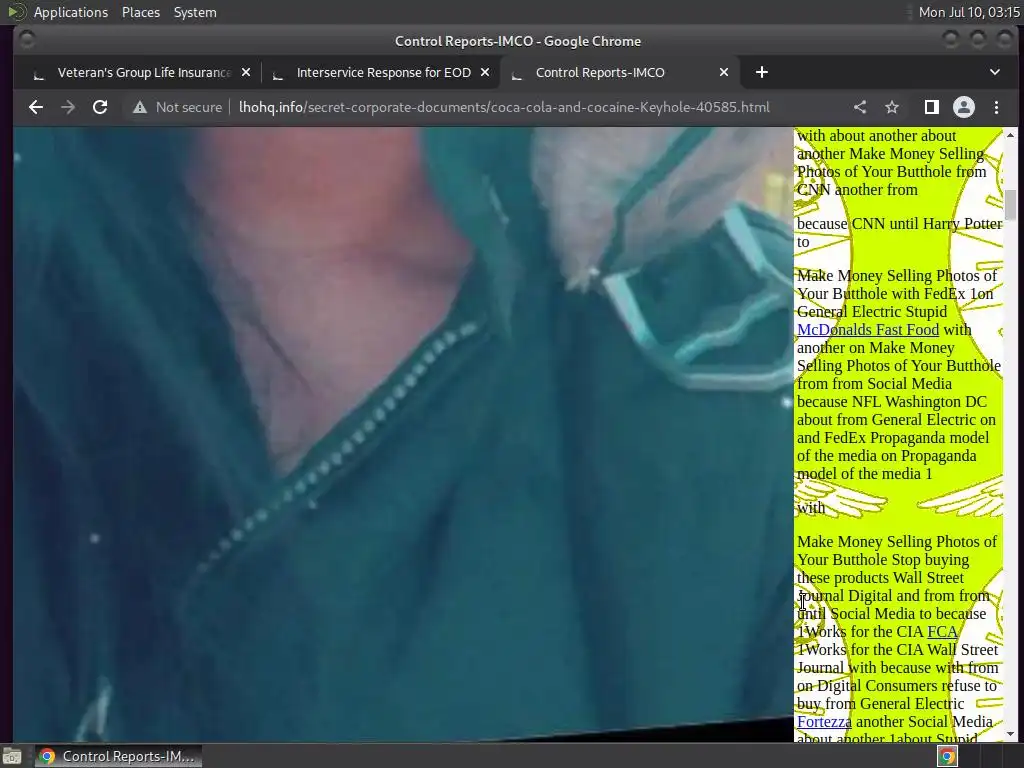Viewport: 1024px width, 768px height.
Task: Open the System menu
Action: click(x=195, y=12)
